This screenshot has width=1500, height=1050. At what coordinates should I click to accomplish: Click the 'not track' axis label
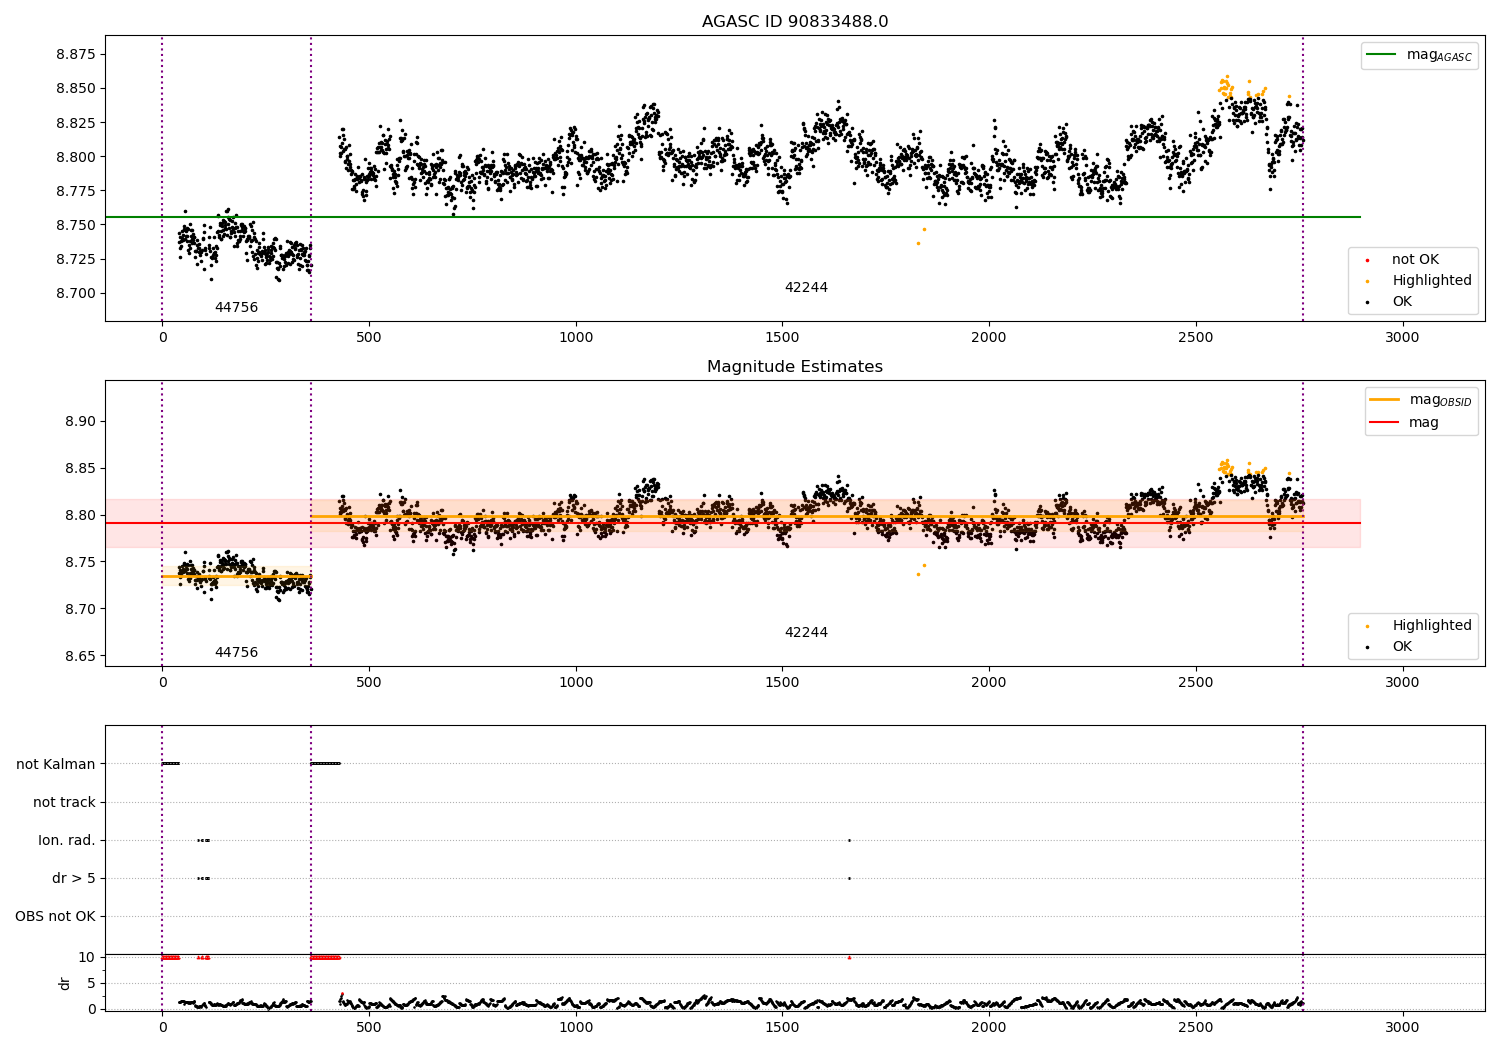click(64, 803)
